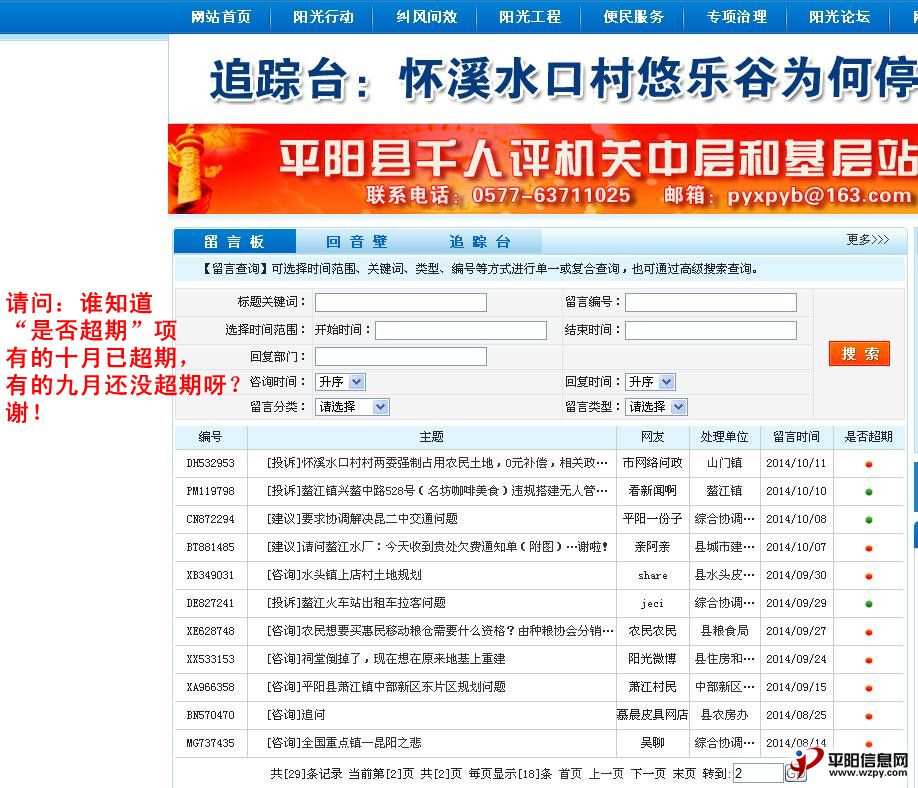This screenshot has height=788, width=918.
Task: Open the 阳光行动 nav item
Action: (323, 16)
